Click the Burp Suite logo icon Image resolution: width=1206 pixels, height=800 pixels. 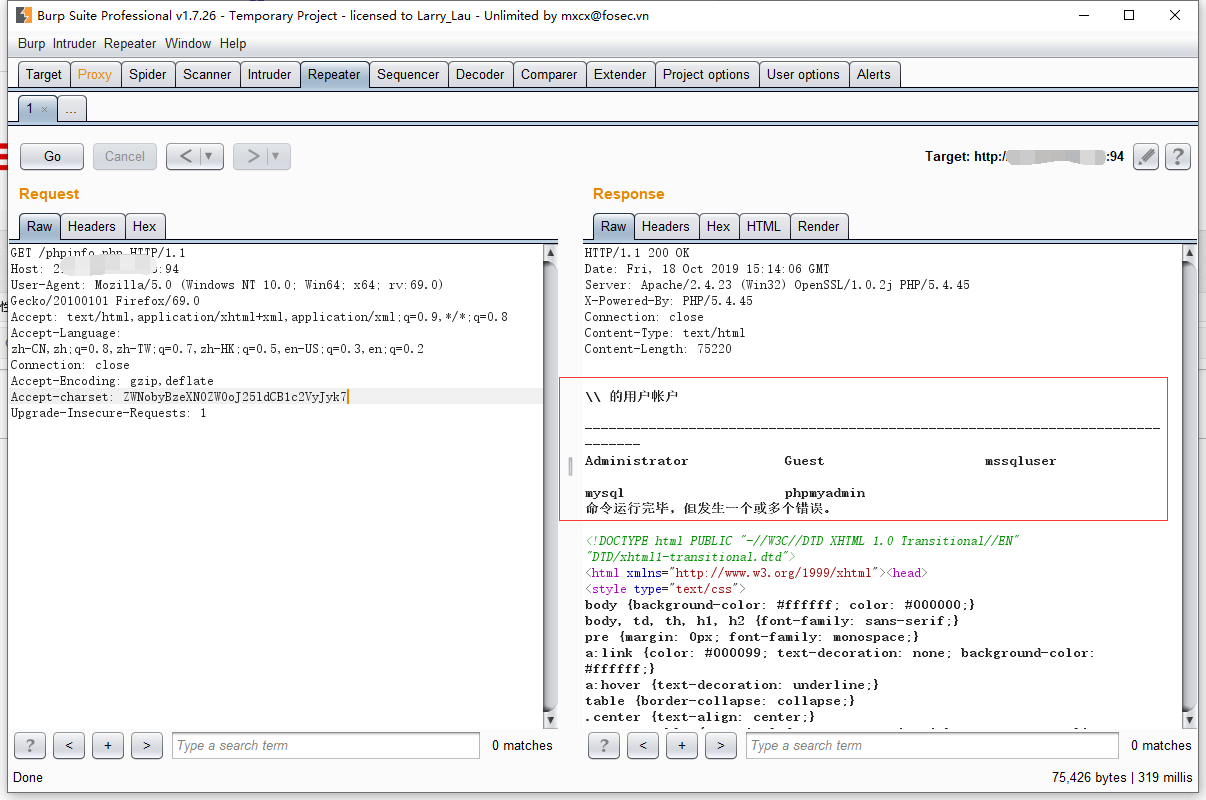(23, 15)
